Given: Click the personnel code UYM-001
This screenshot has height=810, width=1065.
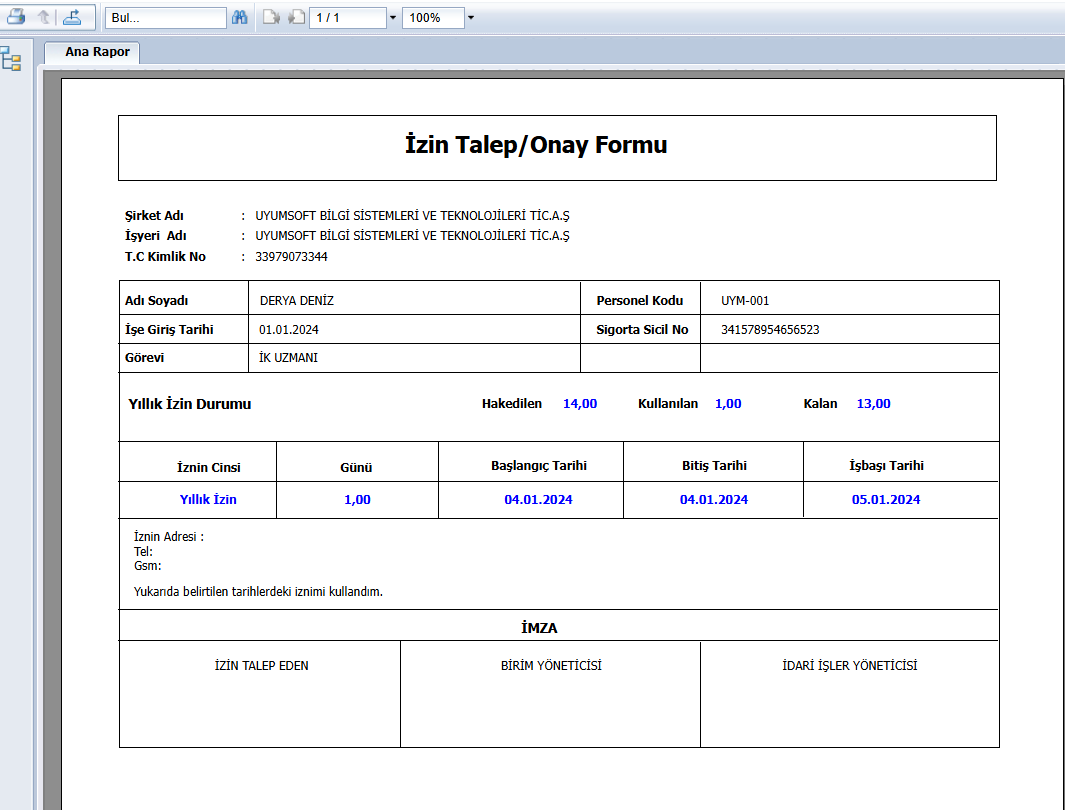Looking at the screenshot, I should point(745,301).
